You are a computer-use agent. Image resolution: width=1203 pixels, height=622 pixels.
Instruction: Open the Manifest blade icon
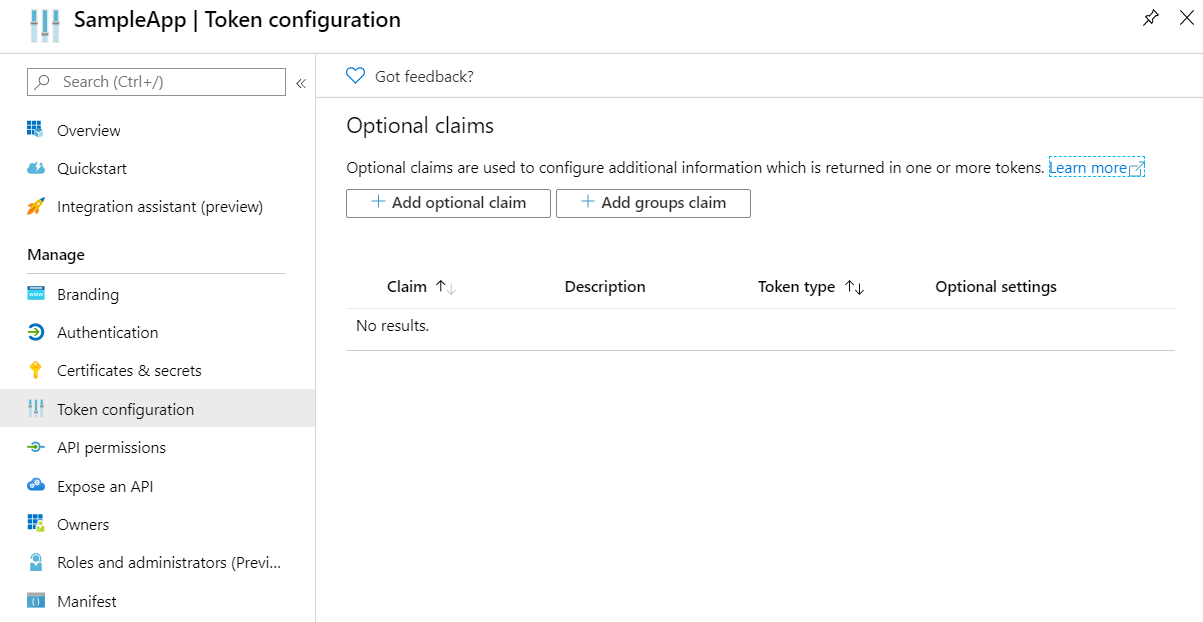point(38,601)
